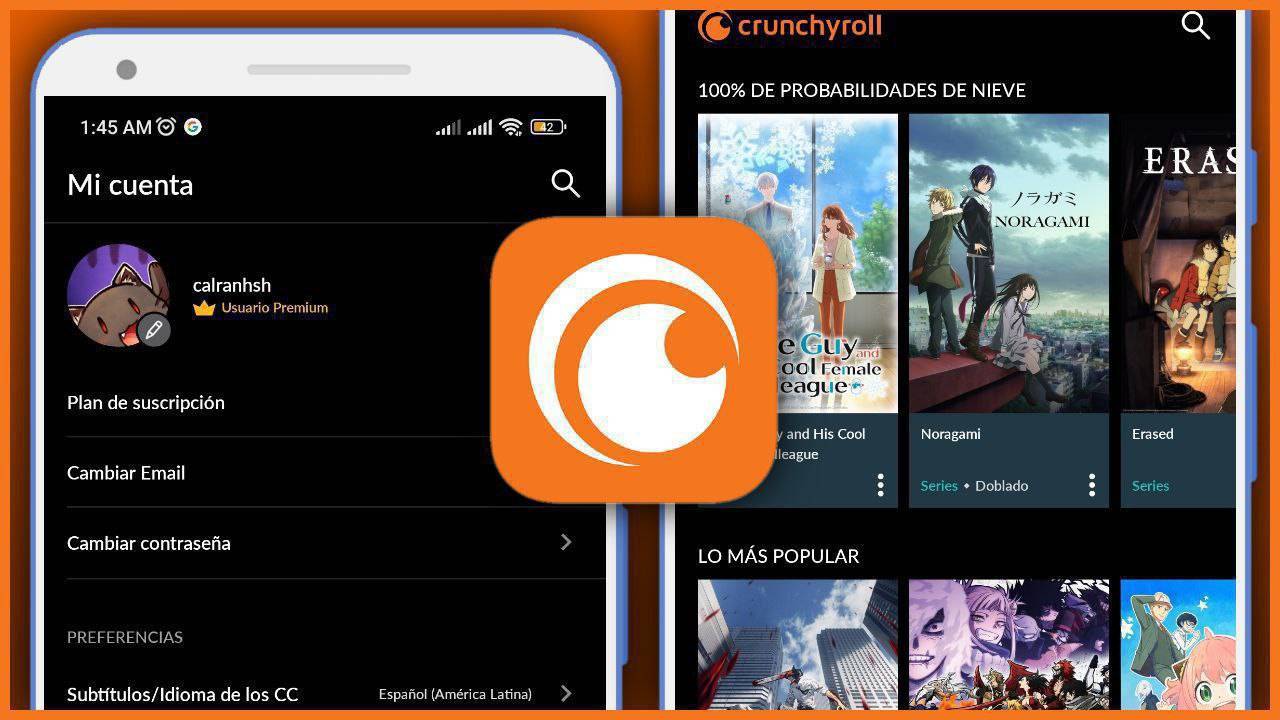Tap the Noragami title text
This screenshot has height=720, width=1280.
click(x=951, y=434)
